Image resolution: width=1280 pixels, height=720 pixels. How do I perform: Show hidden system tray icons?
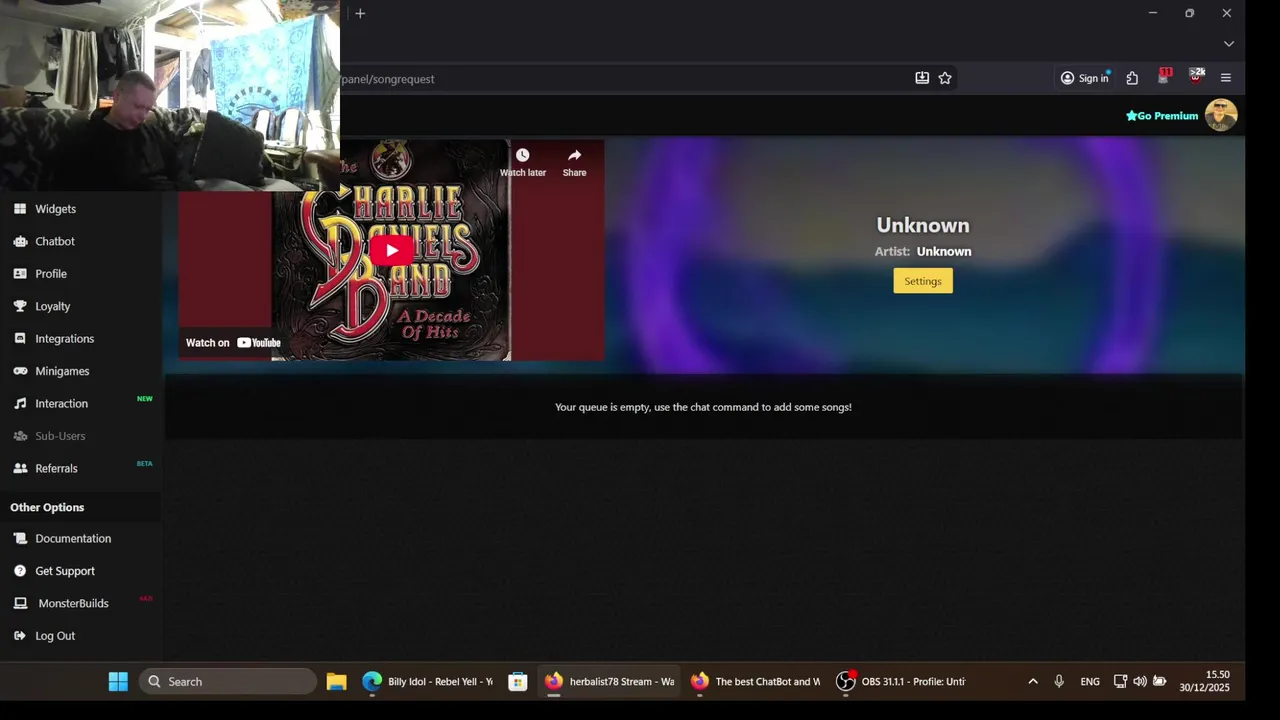pos(1033,682)
